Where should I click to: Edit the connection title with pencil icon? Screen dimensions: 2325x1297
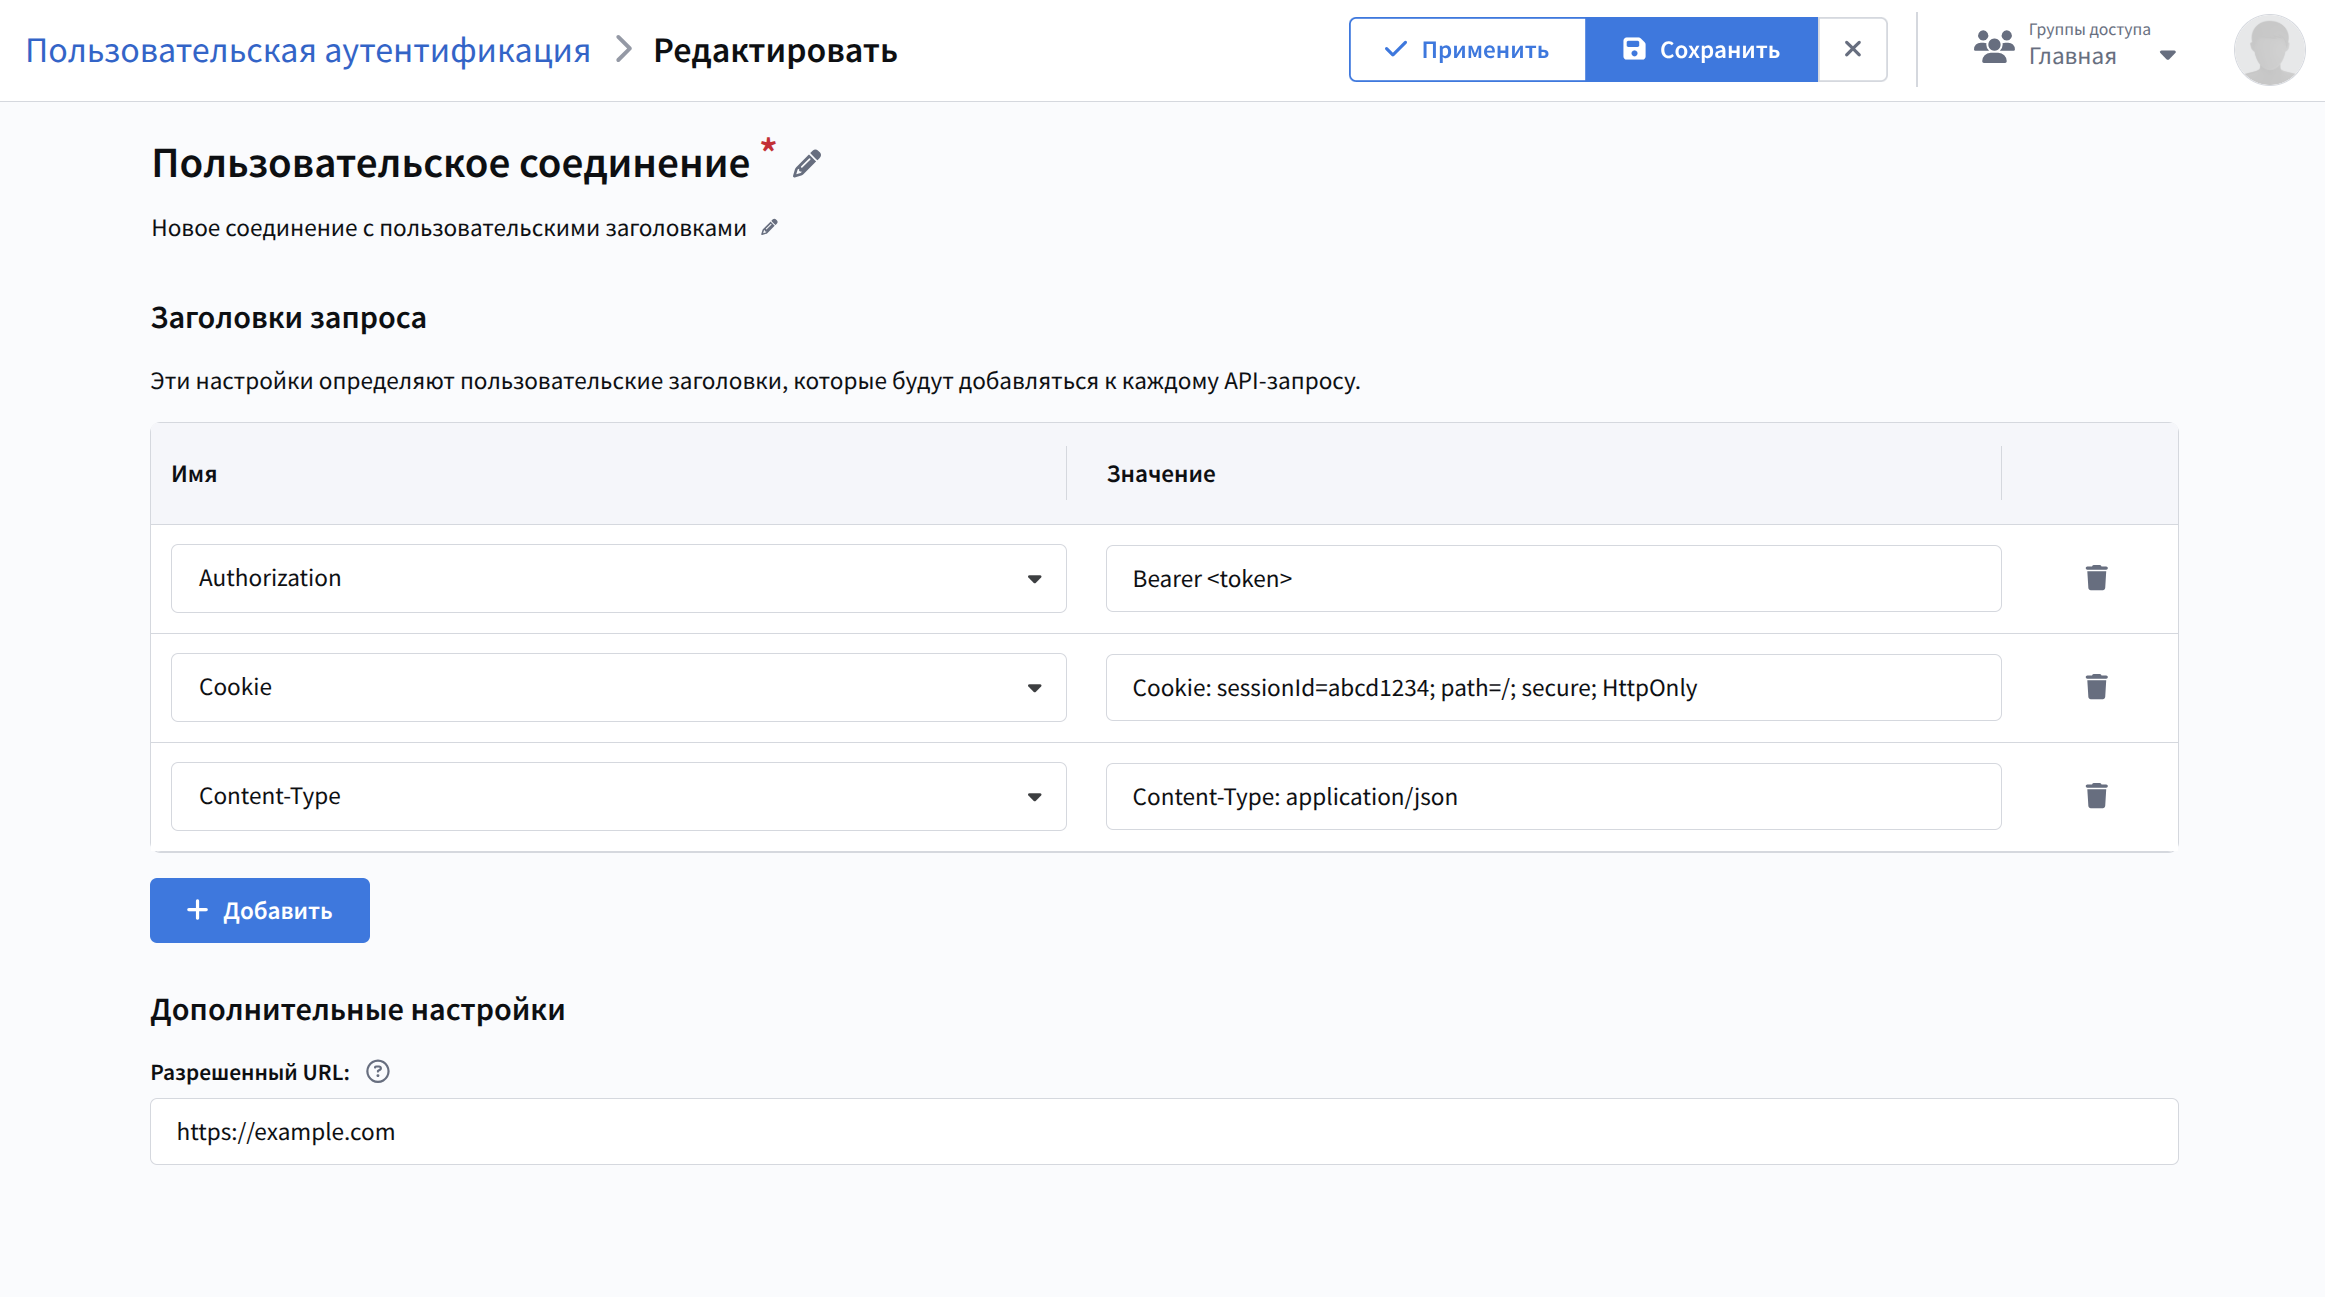[x=807, y=163]
